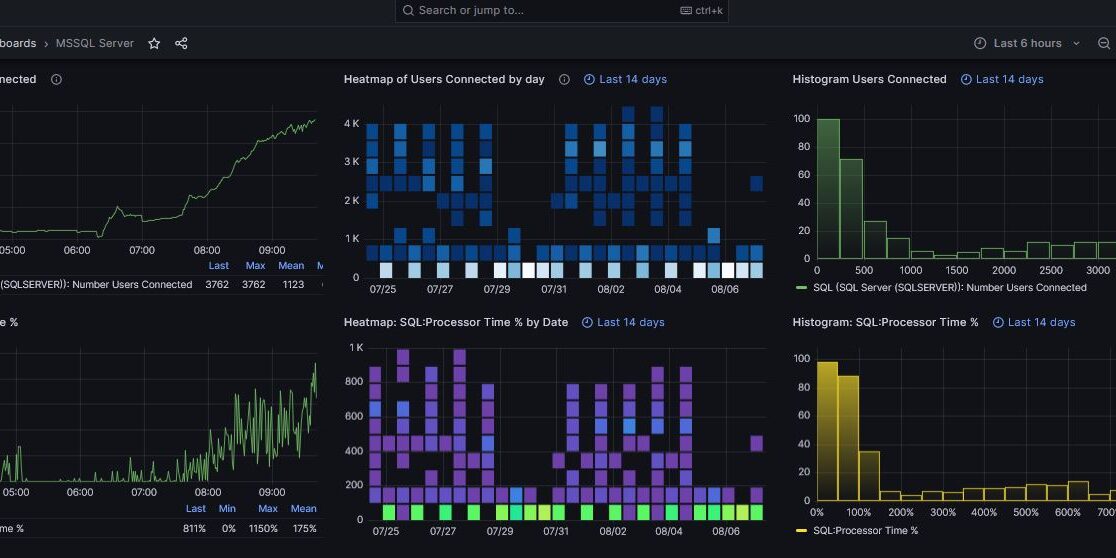
Task: Click info icon beside Heatmap of Users Connected
Action: pos(564,79)
